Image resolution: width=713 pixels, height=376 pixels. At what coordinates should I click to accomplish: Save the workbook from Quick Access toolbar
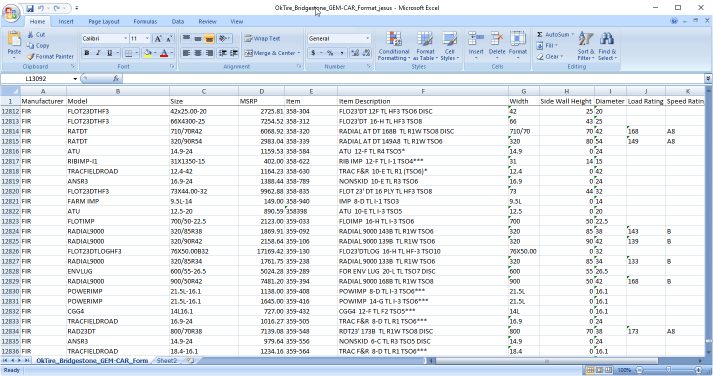30,8
